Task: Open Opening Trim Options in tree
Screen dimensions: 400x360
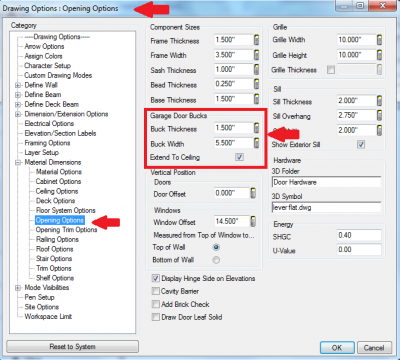Action: point(66,230)
